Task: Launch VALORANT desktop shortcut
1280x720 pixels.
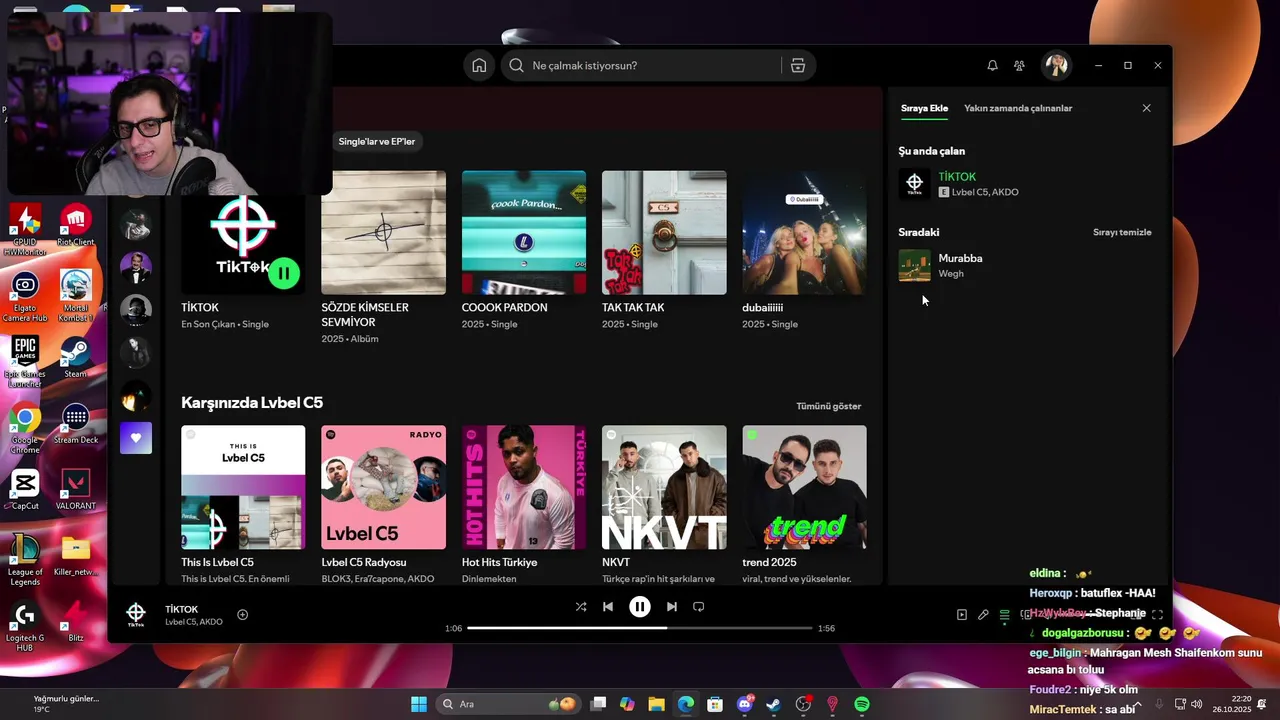Action: [x=76, y=490]
